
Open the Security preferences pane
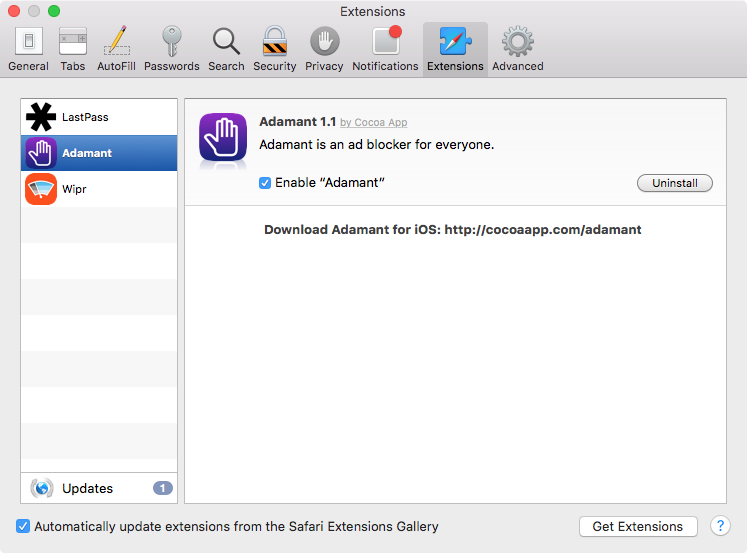[x=274, y=49]
